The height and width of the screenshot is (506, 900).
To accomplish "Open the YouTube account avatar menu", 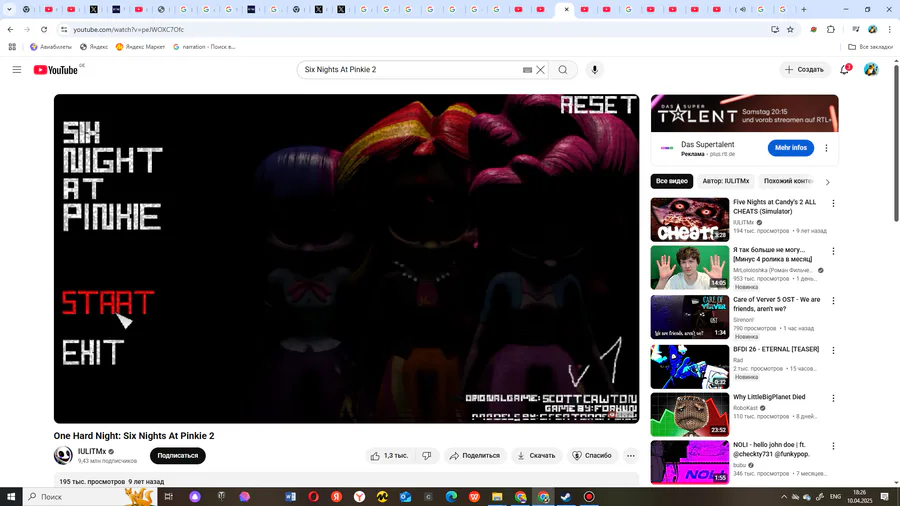I will pyautogui.click(x=871, y=69).
